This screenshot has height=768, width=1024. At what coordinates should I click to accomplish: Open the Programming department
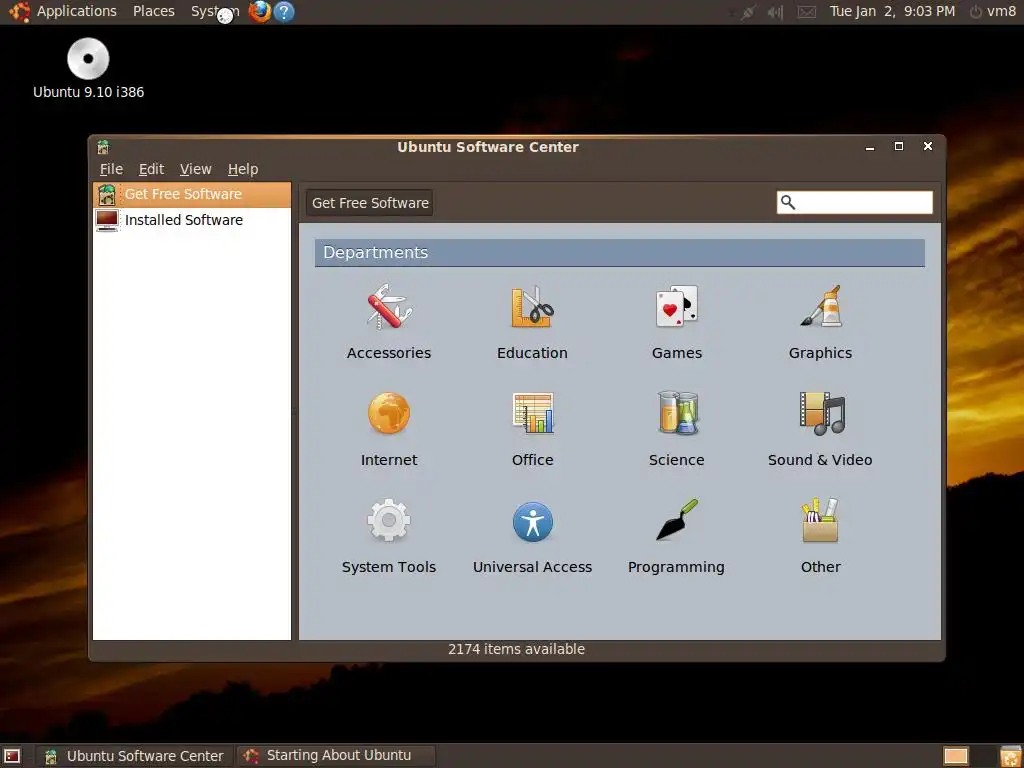[677, 537]
